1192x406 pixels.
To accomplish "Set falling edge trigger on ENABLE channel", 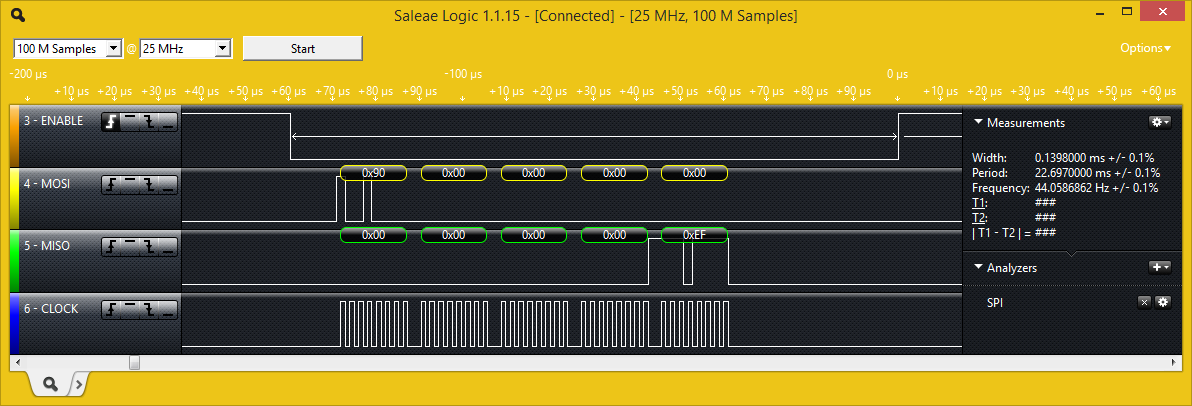I will (x=149, y=122).
